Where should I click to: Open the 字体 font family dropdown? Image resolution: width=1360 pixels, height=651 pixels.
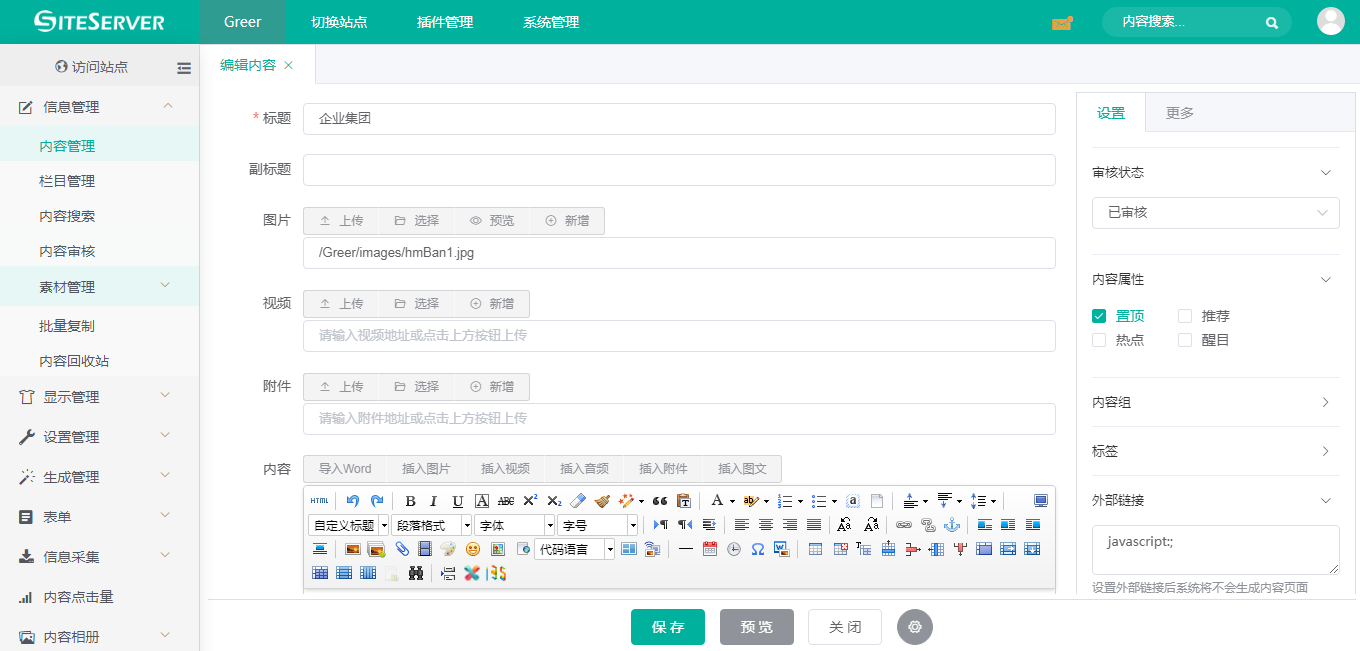(514, 525)
